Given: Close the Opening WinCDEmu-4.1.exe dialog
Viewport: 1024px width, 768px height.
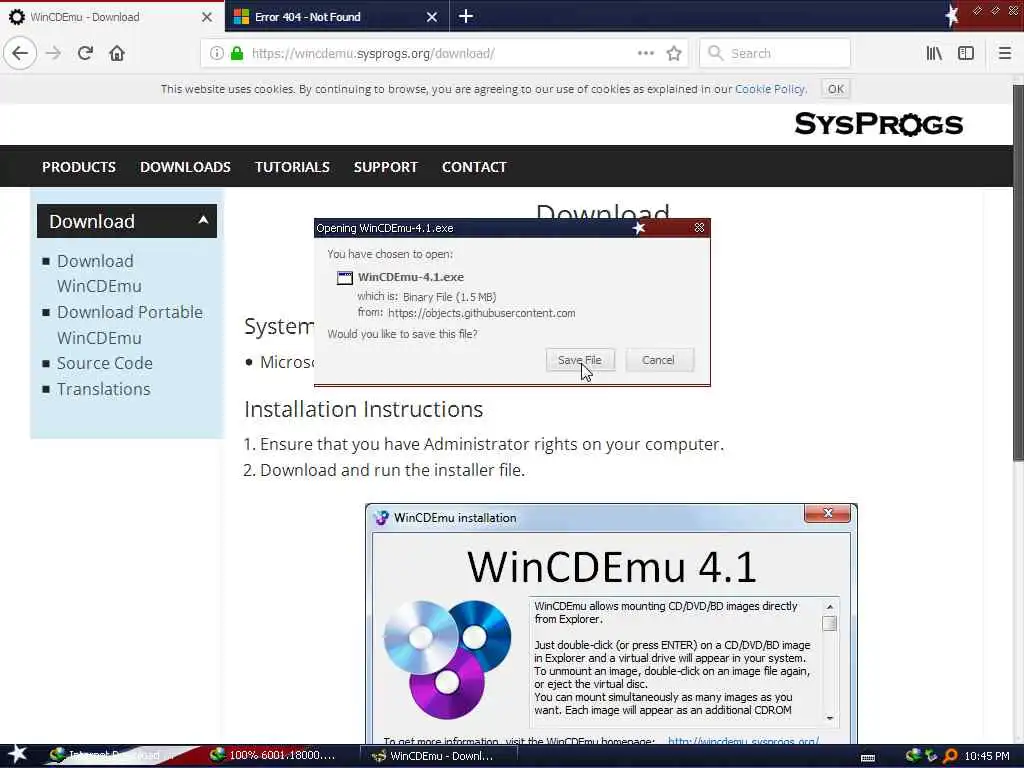Looking at the screenshot, I should click(x=699, y=227).
